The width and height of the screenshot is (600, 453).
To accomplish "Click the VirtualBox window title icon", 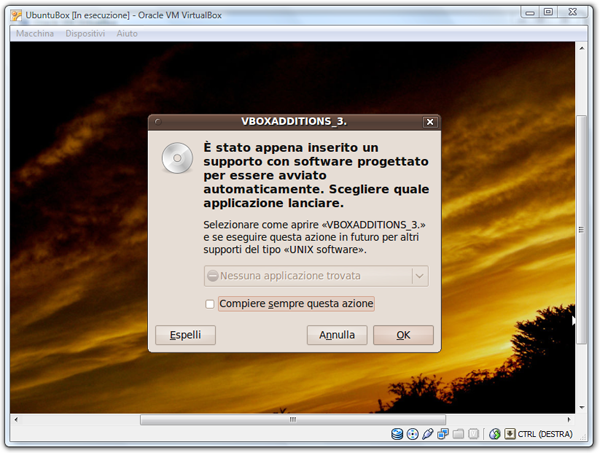I will [16, 15].
